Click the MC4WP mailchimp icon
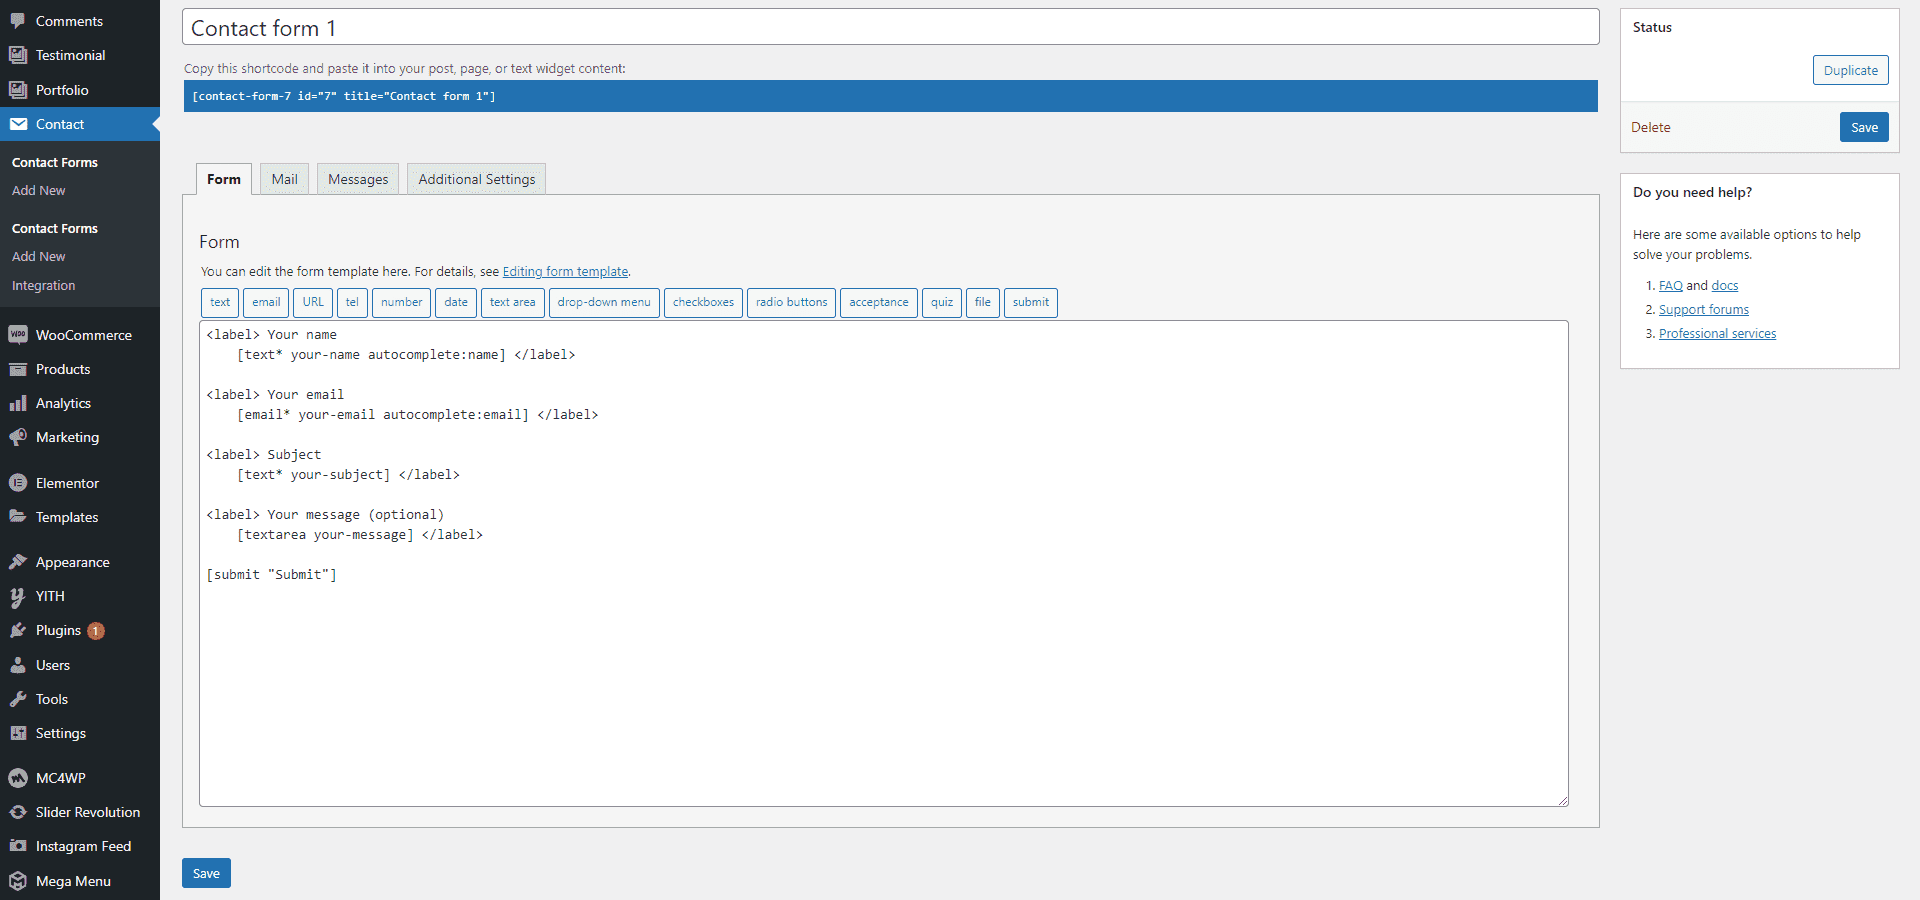This screenshot has height=900, width=1920. click(x=18, y=778)
